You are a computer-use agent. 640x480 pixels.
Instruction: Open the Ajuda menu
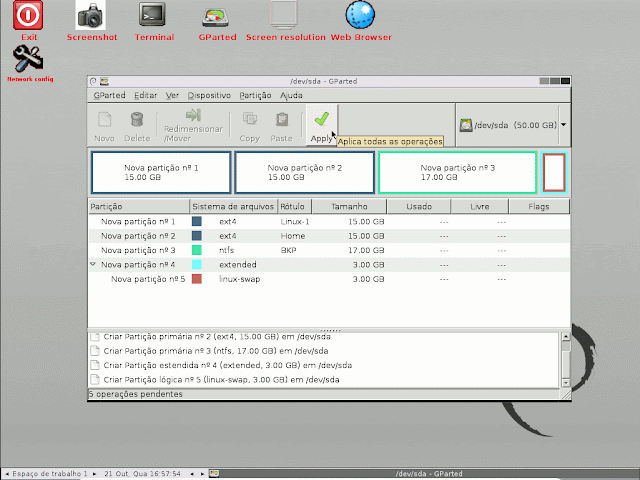pos(291,96)
